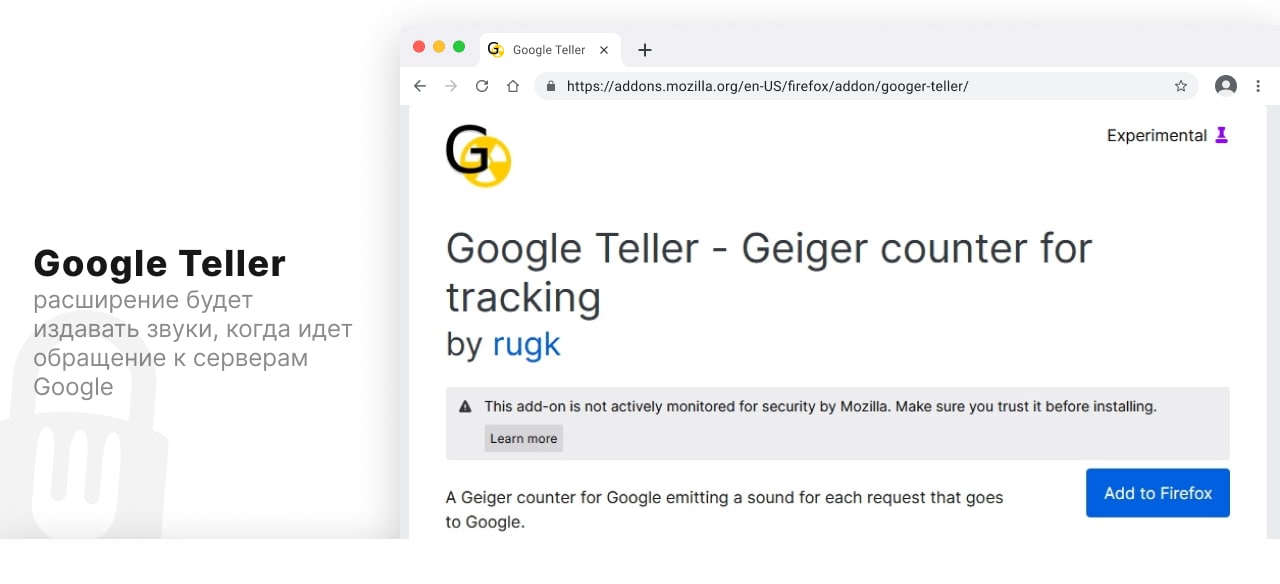This screenshot has width=1280, height=584.
Task: Click the green maximize window button
Action: tap(459, 47)
